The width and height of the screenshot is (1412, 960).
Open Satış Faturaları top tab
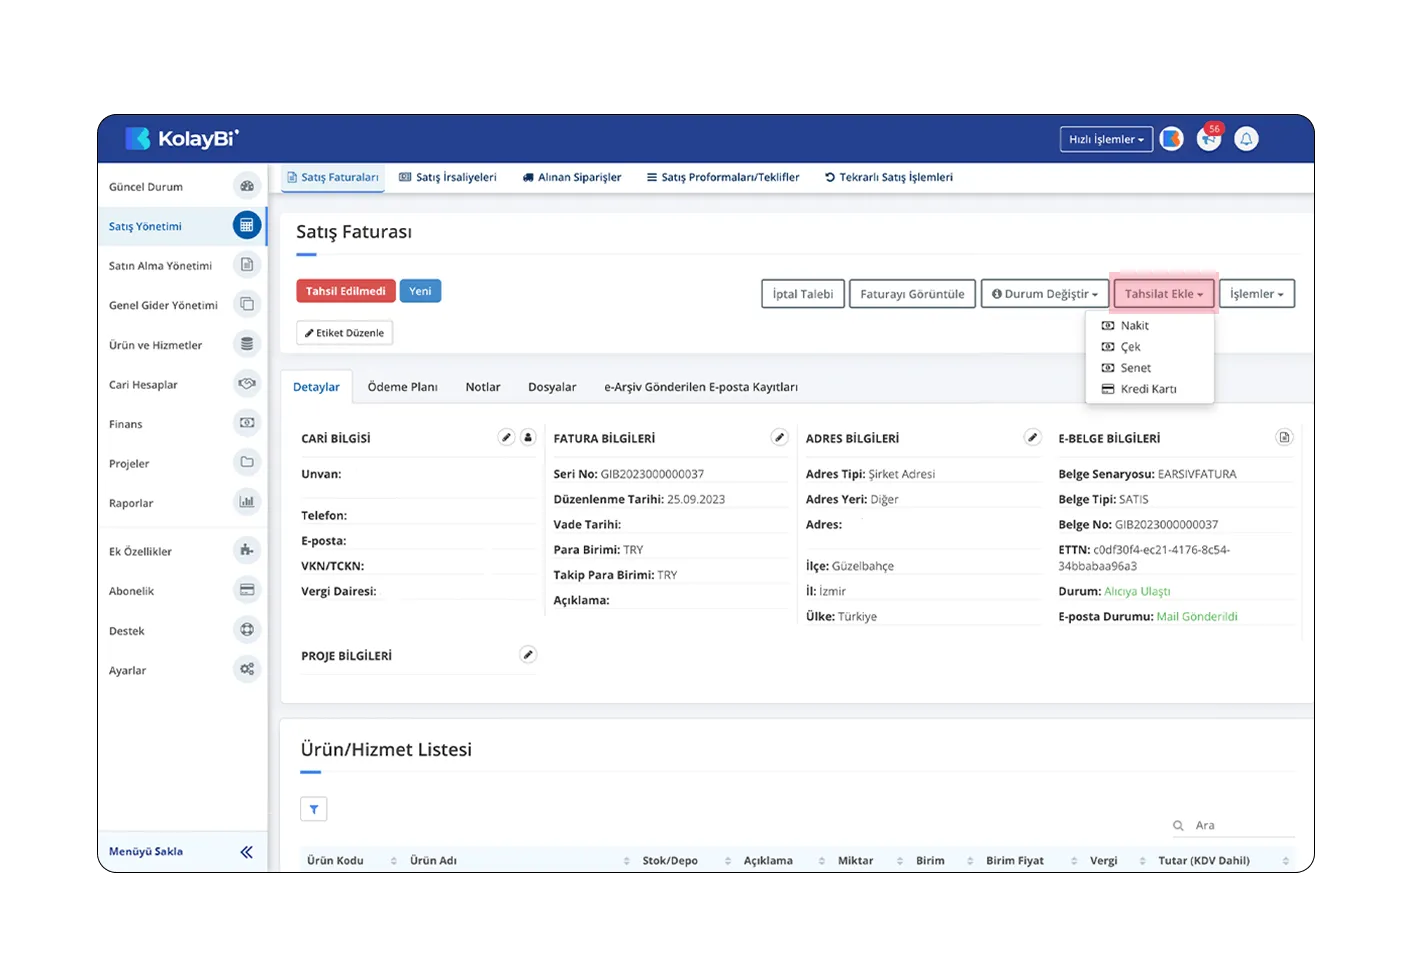(x=333, y=177)
